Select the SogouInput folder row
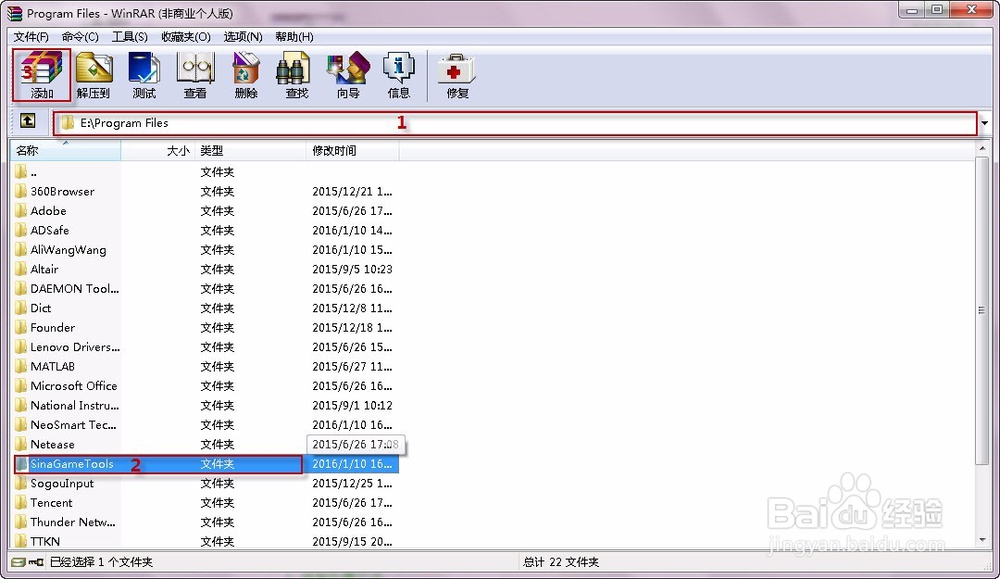1000x579 pixels. [x=204, y=483]
